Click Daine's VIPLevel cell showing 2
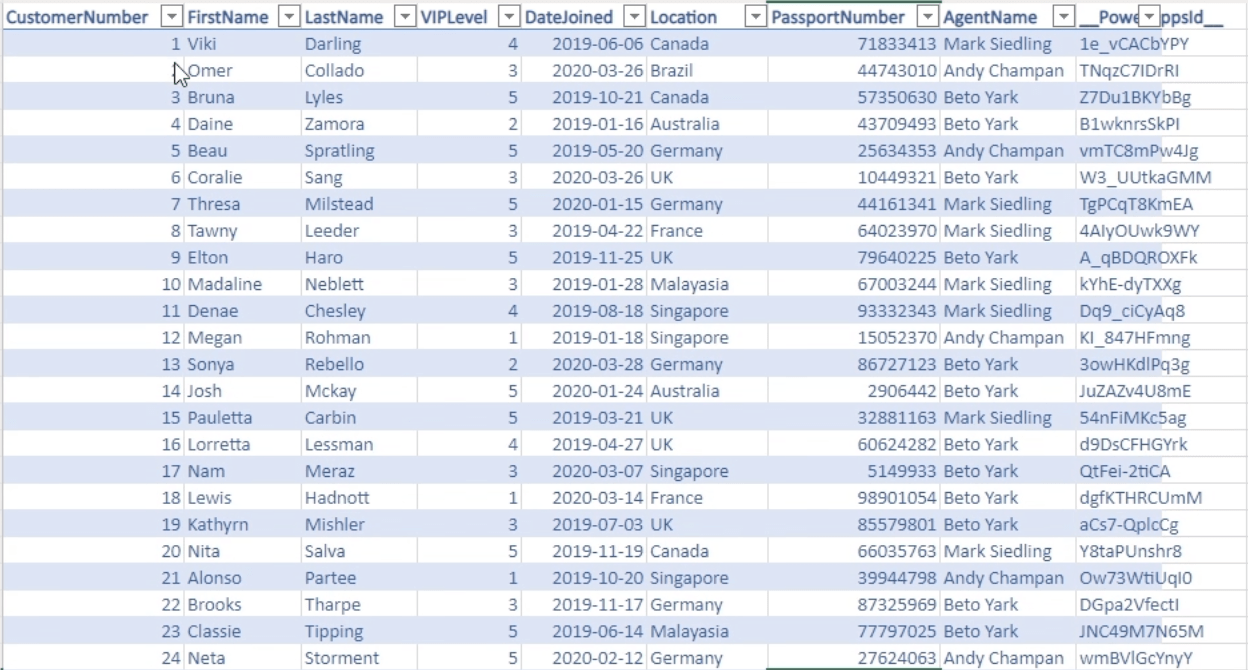 tap(470, 124)
